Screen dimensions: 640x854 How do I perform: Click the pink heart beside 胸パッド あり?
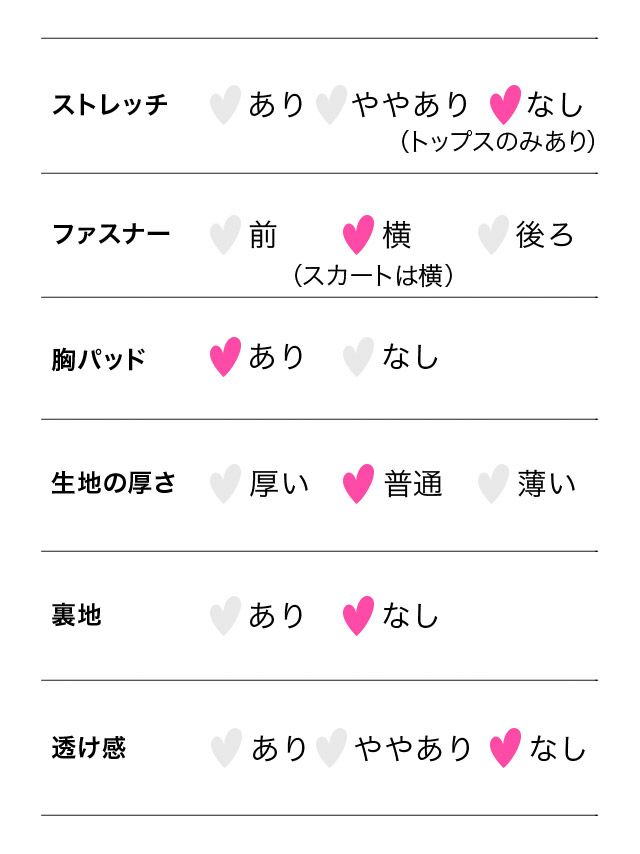tap(225, 357)
